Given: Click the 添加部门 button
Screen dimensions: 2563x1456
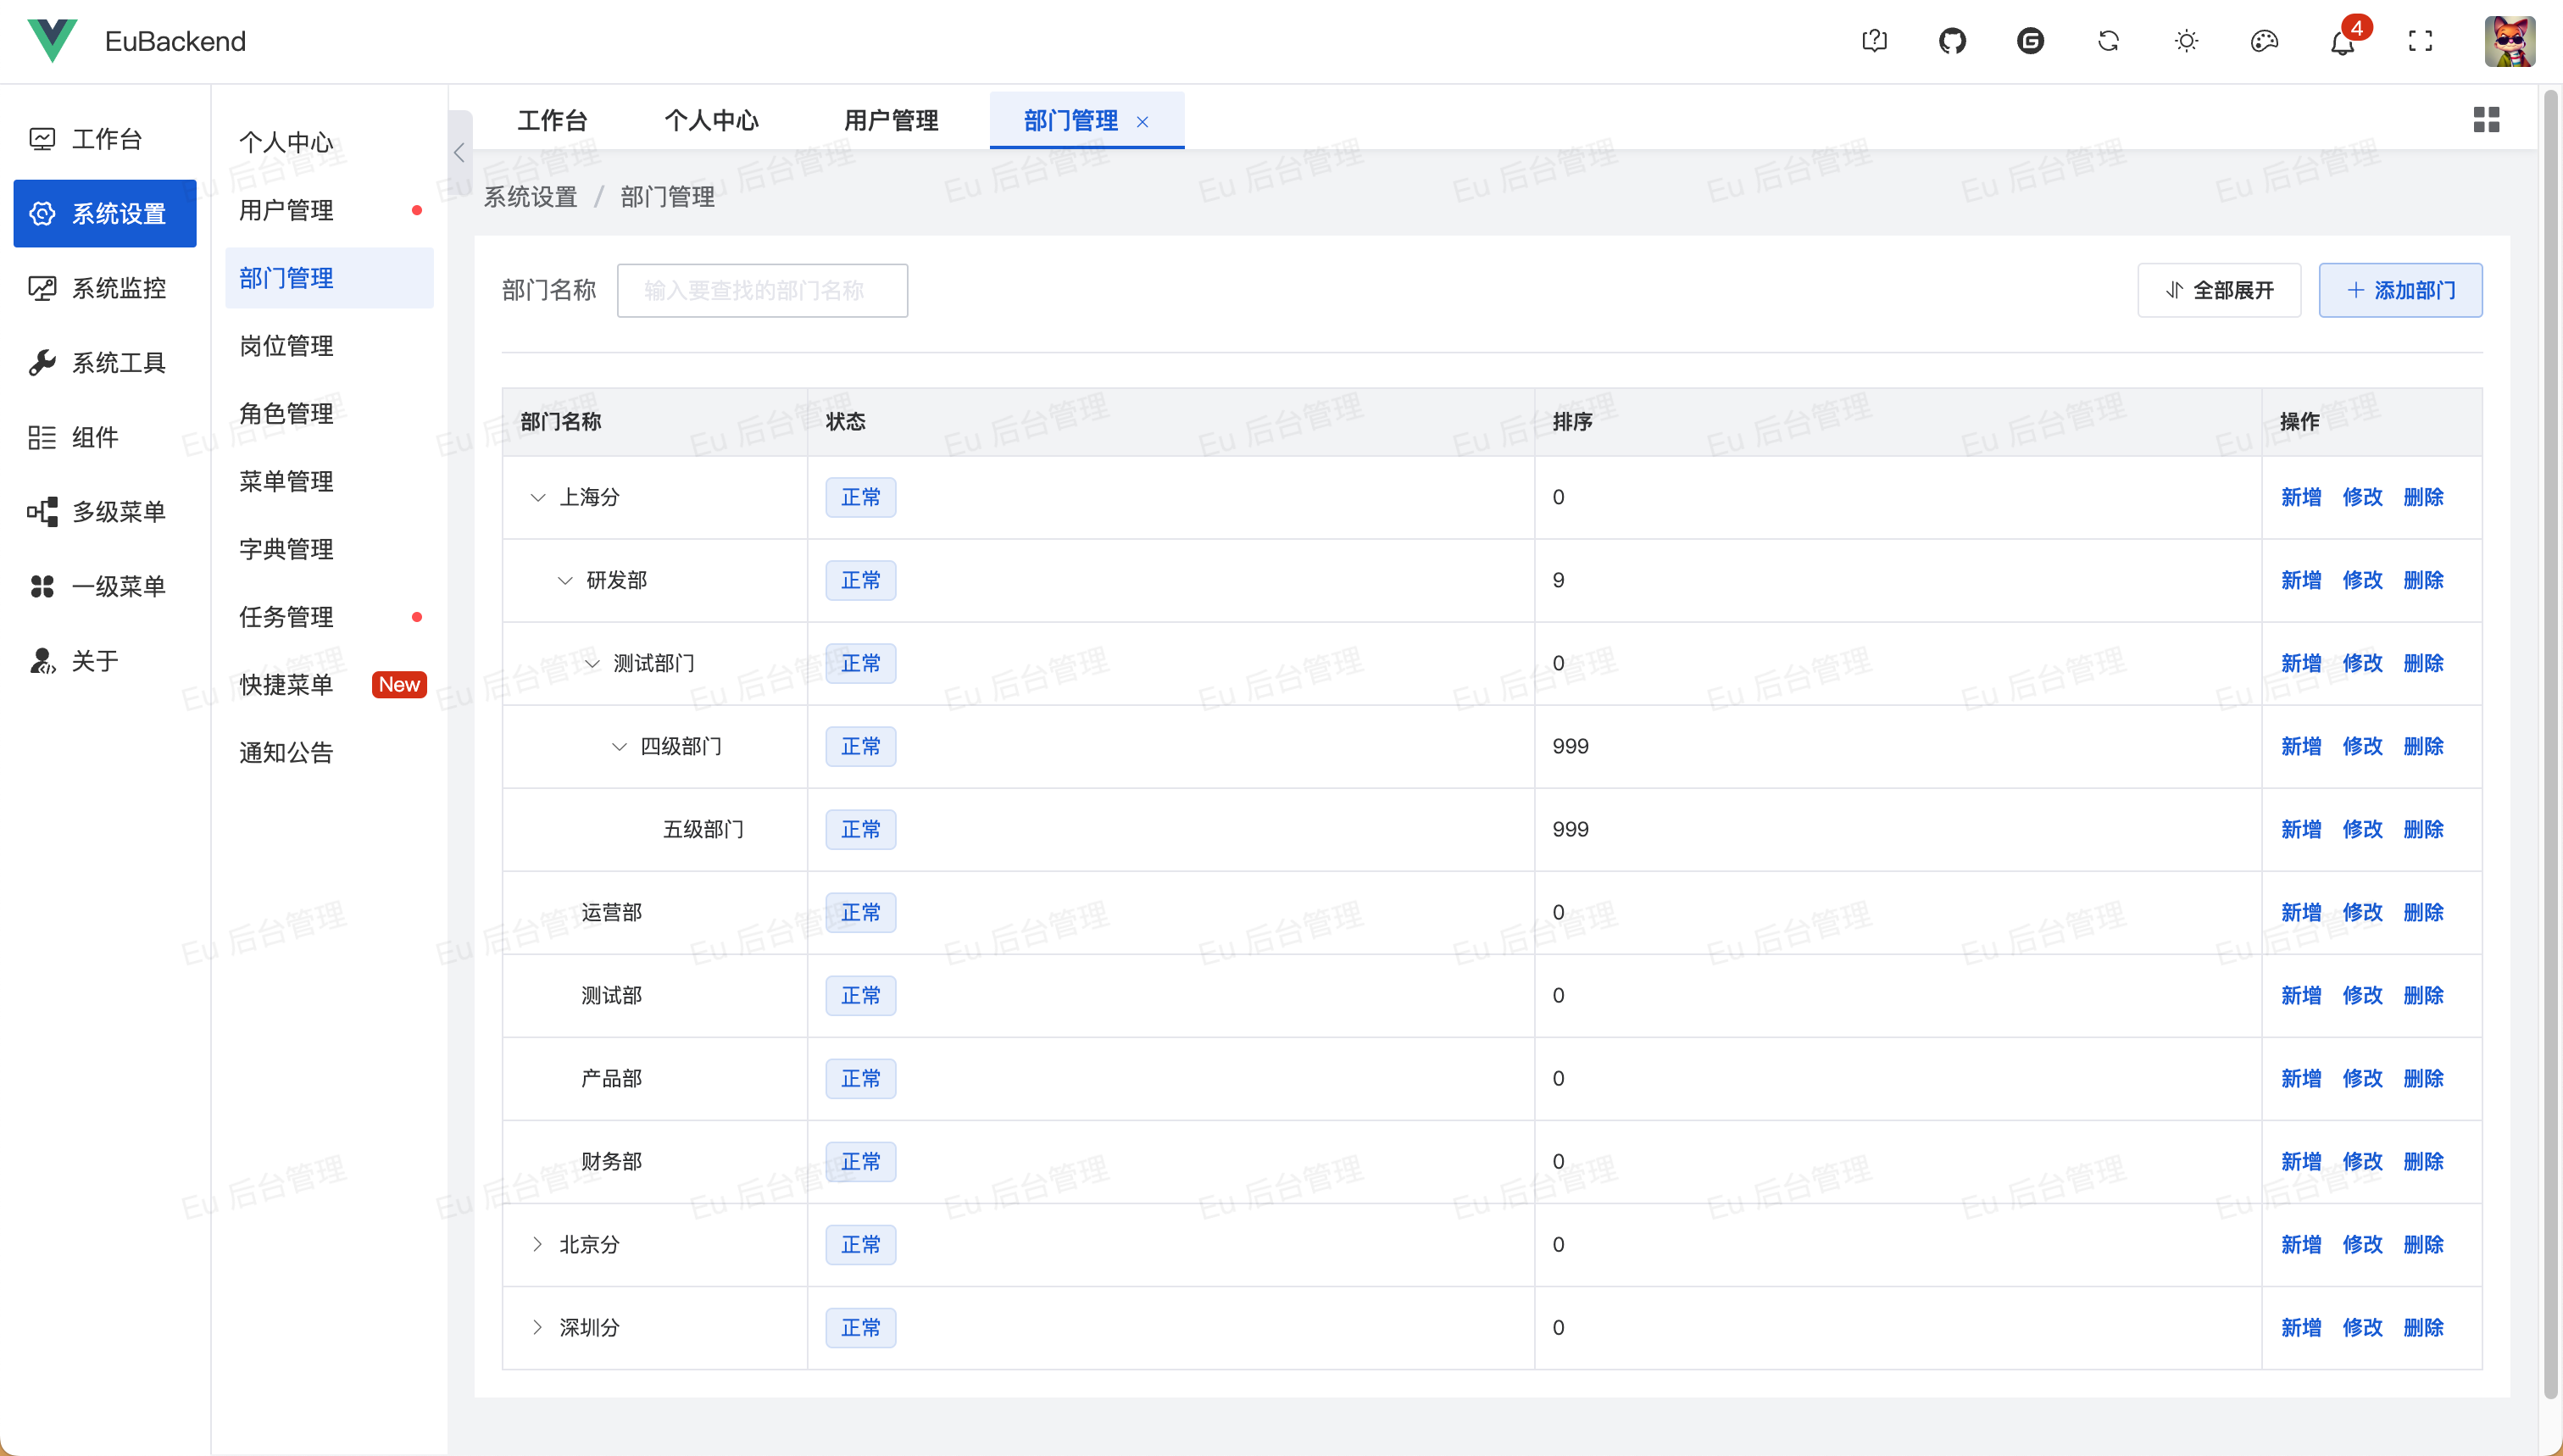Looking at the screenshot, I should [2400, 290].
